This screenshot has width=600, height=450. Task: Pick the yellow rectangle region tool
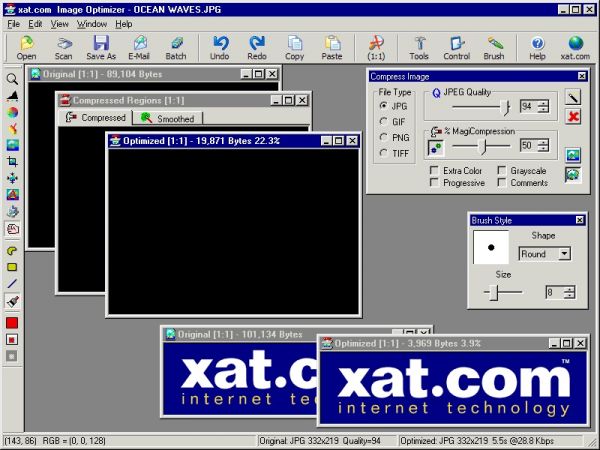pyautogui.click(x=12, y=267)
